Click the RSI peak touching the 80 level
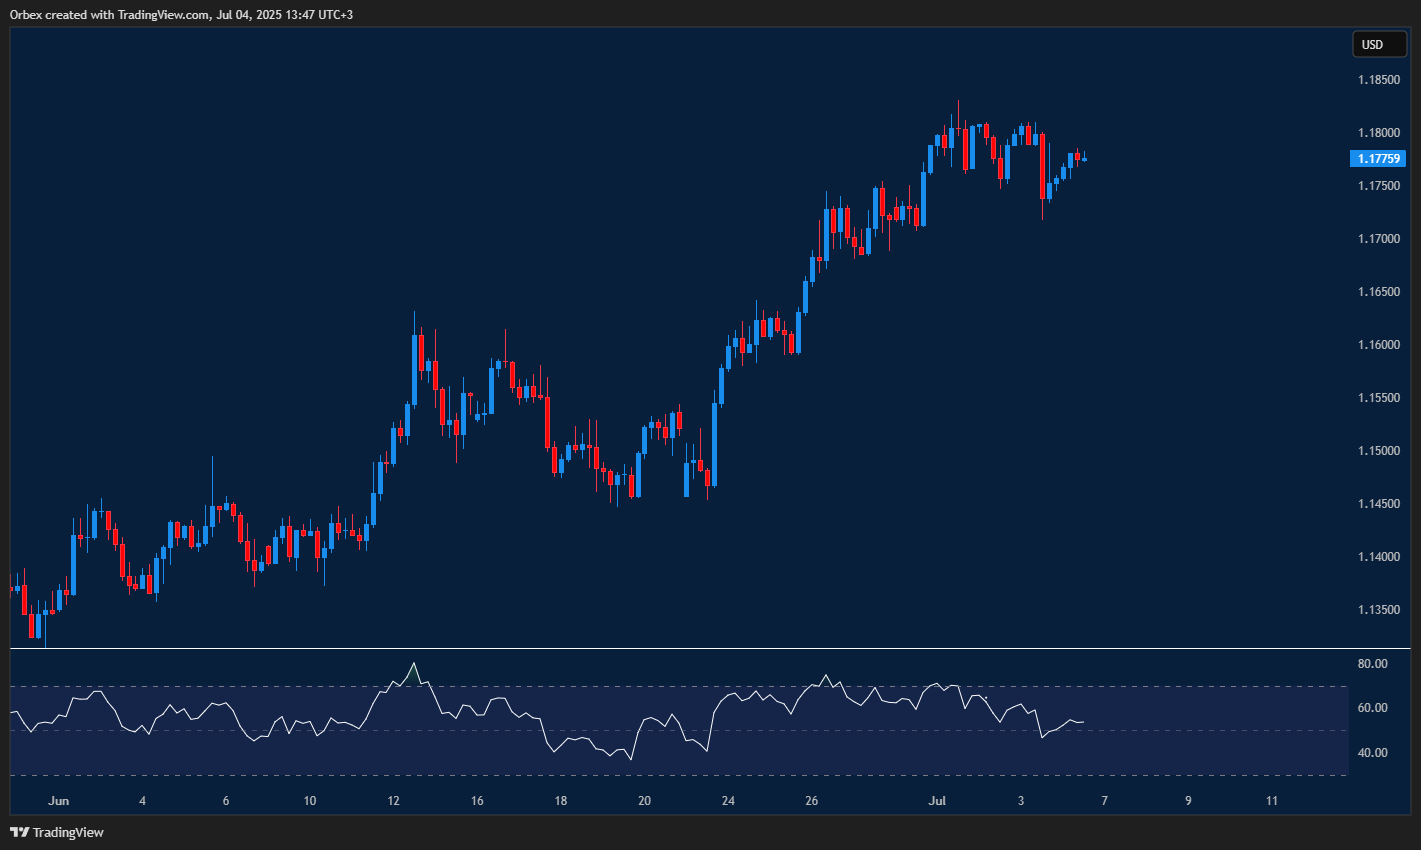Viewport: 1421px width, 850px height. tap(414, 665)
